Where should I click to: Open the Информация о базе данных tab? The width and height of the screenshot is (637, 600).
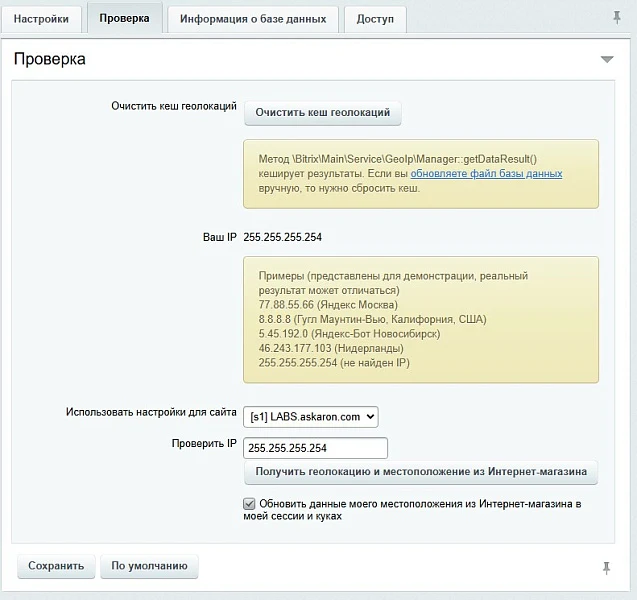pos(253,19)
